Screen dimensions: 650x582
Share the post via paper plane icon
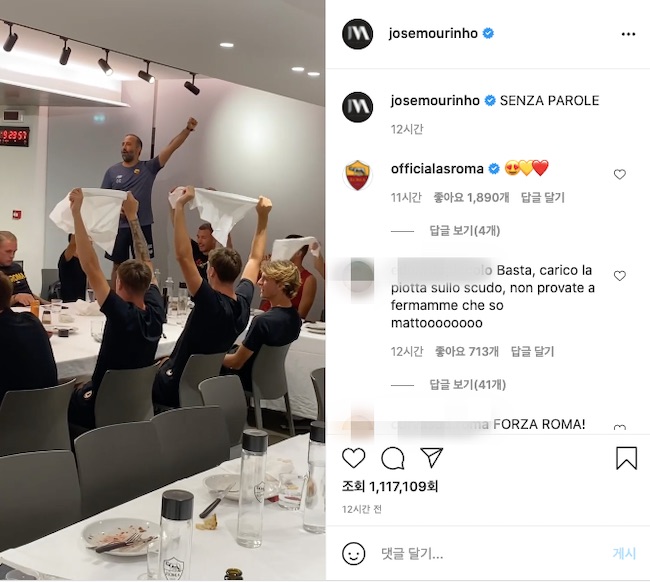(432, 458)
